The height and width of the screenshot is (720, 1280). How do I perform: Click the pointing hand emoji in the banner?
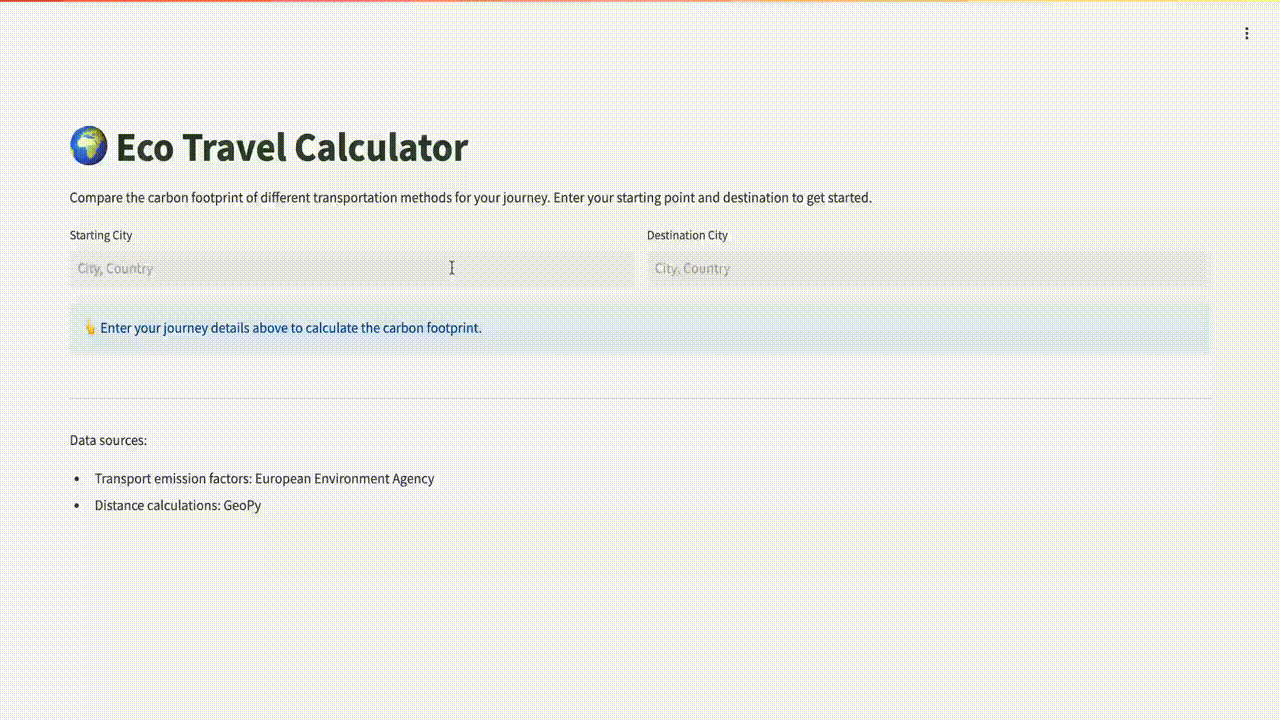(89, 328)
